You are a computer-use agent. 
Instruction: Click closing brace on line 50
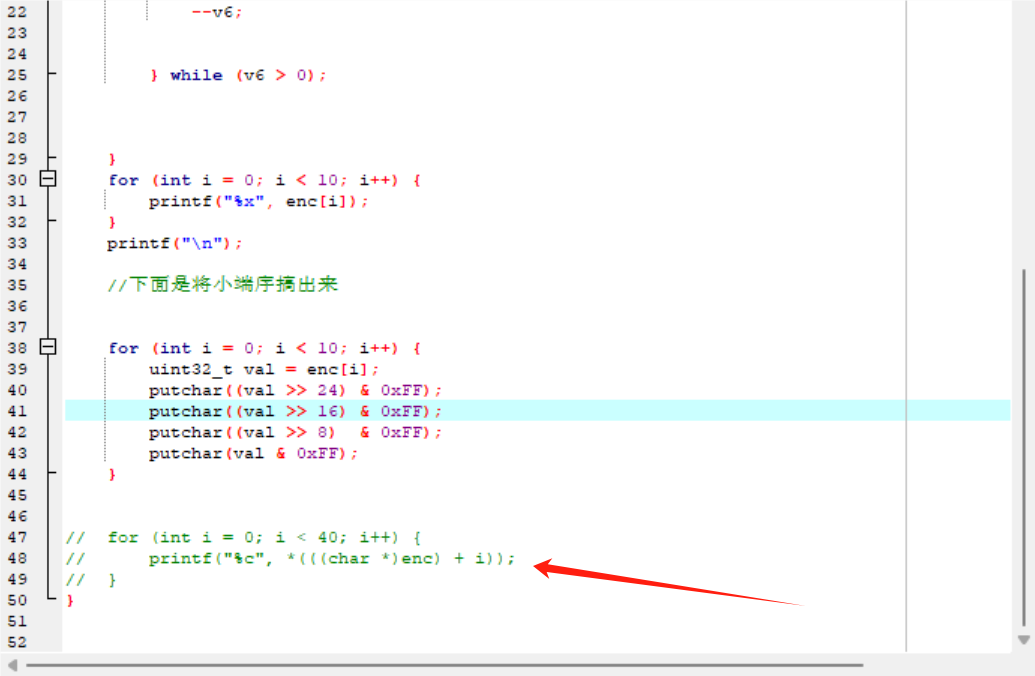click(70, 601)
